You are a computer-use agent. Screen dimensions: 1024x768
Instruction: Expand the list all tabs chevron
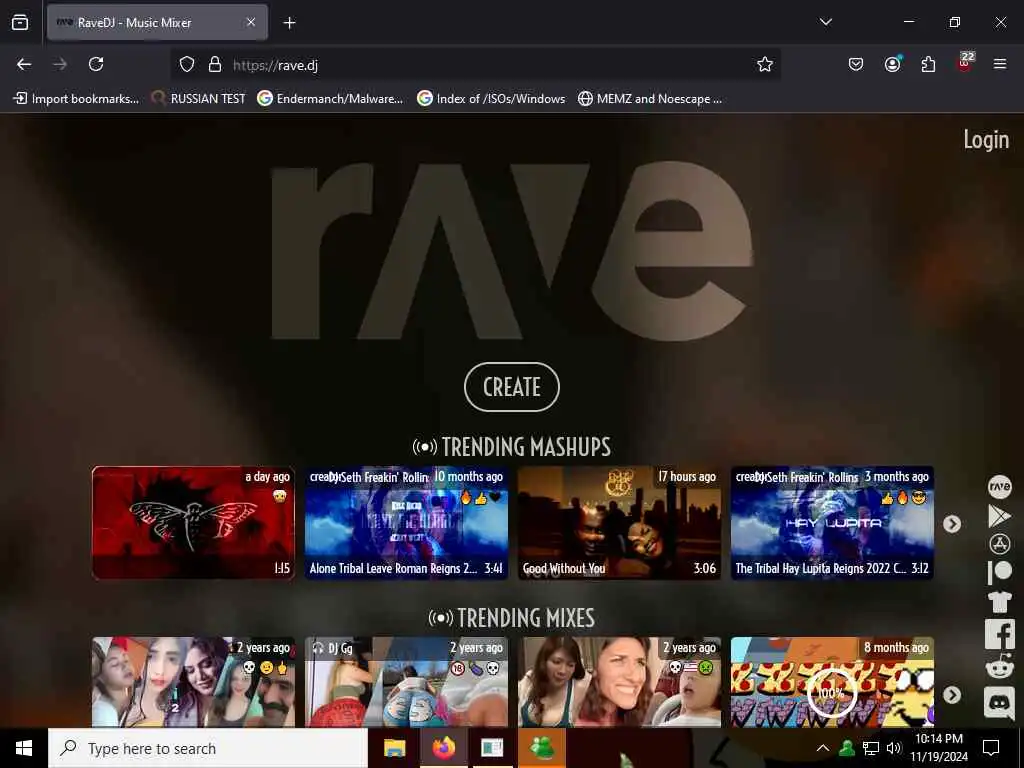(x=825, y=22)
